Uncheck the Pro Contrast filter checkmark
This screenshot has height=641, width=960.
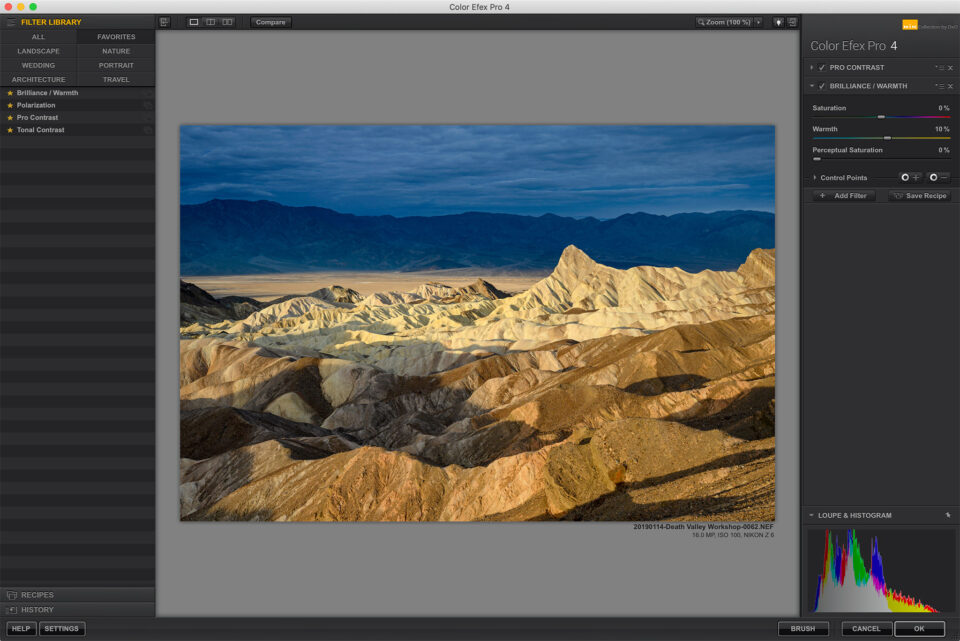821,68
